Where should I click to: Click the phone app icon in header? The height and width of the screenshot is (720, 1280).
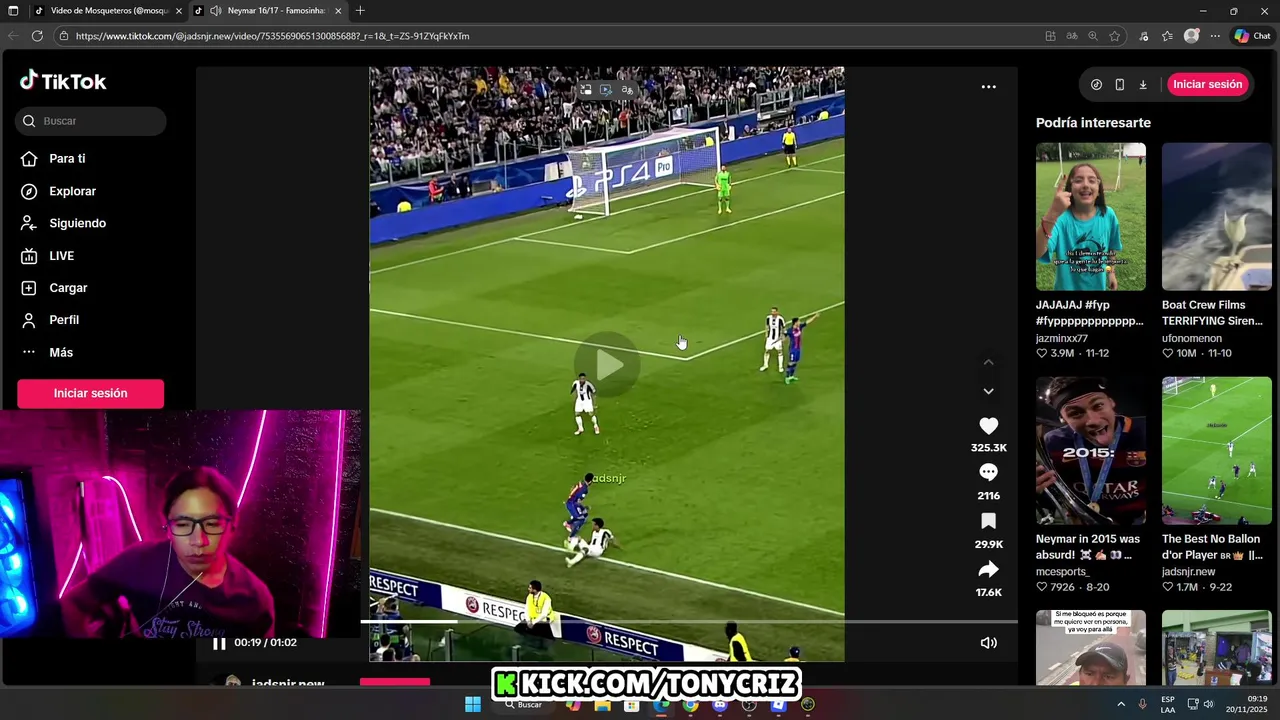pyautogui.click(x=1119, y=85)
